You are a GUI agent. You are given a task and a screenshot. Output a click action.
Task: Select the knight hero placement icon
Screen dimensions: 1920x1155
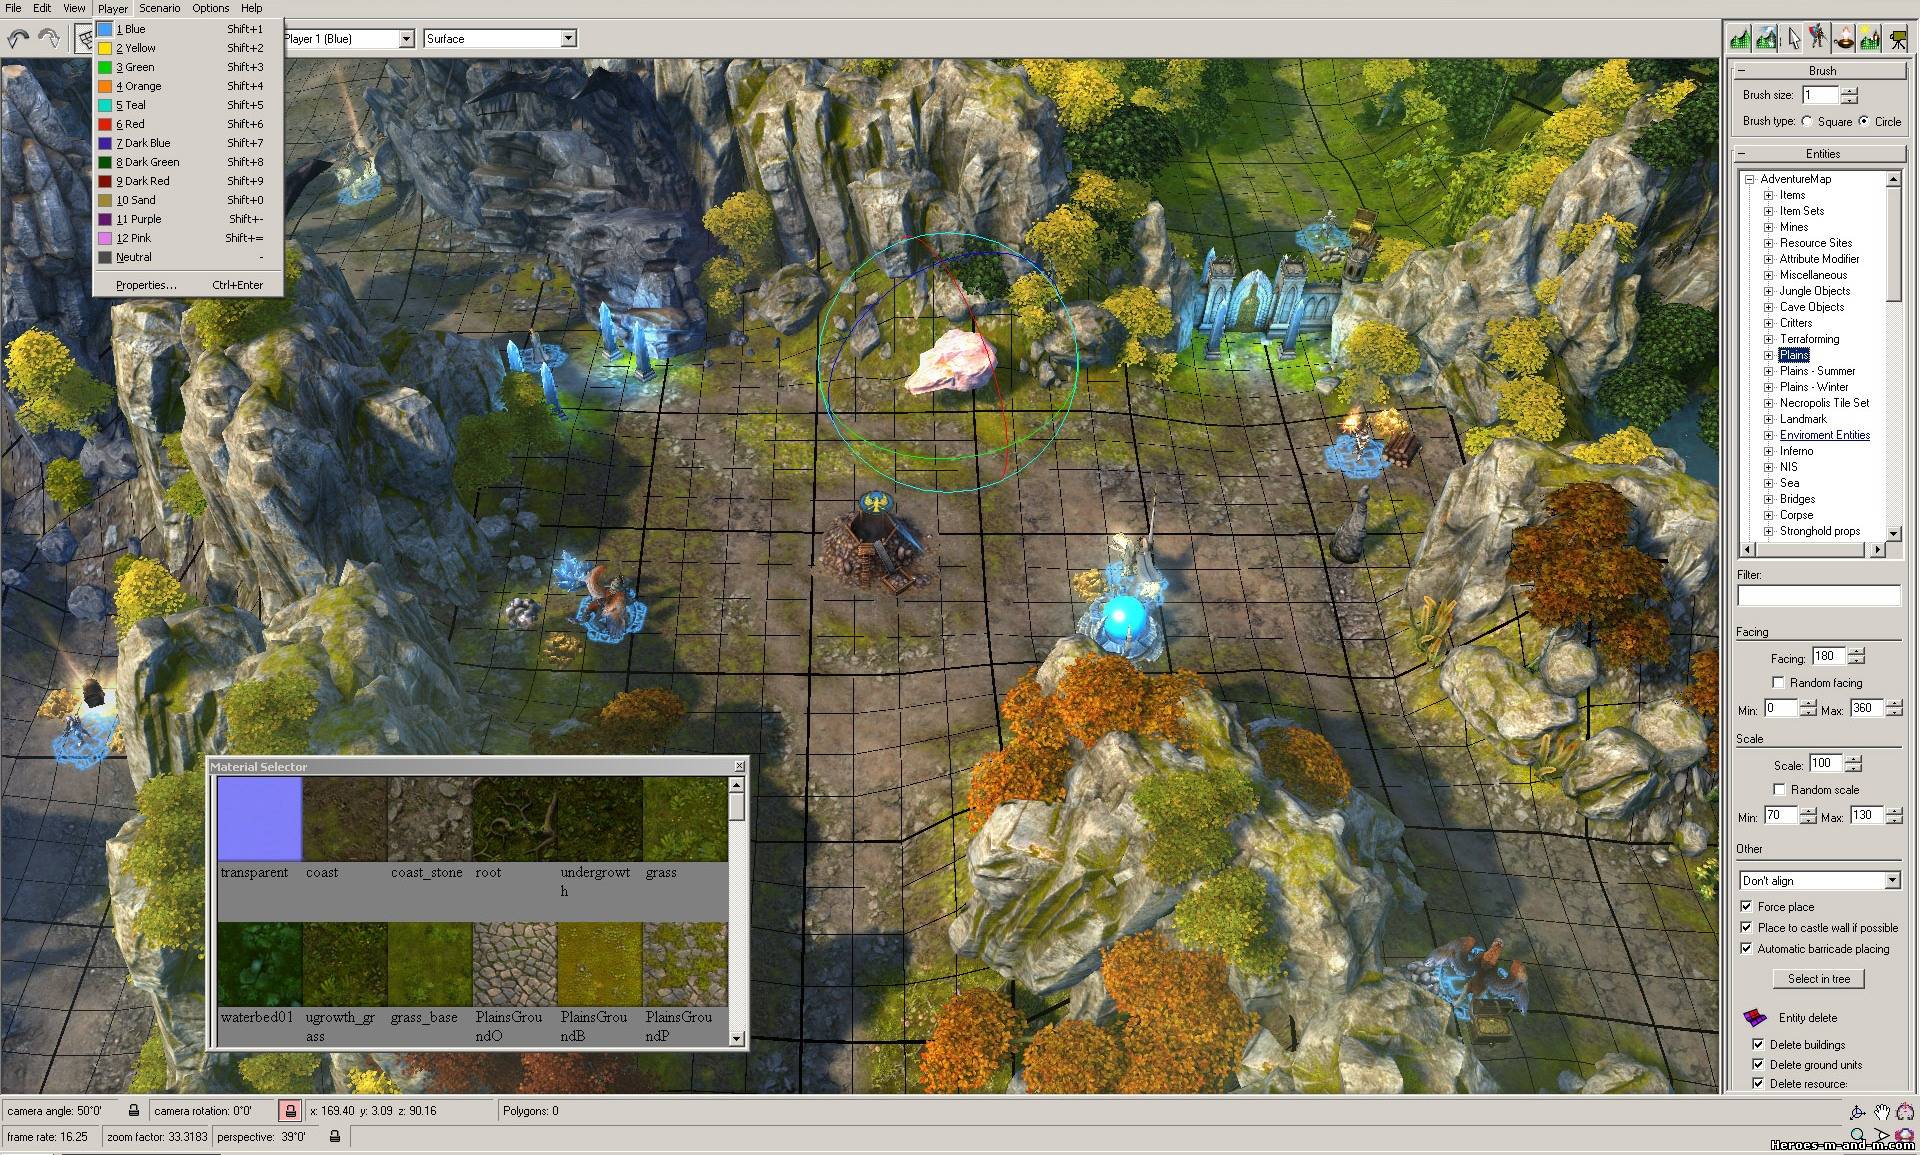(x=1819, y=39)
